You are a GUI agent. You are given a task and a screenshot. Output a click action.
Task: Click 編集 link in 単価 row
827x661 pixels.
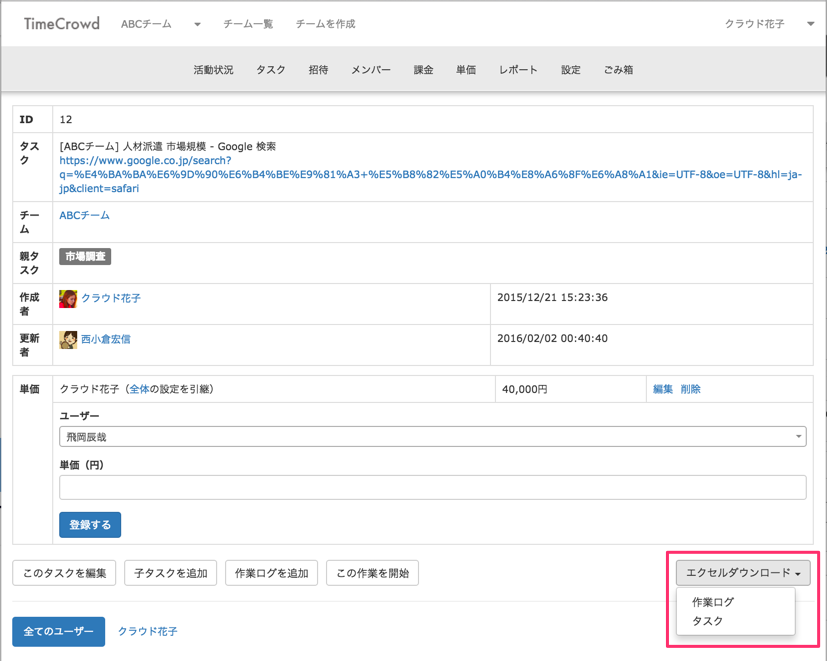663,389
